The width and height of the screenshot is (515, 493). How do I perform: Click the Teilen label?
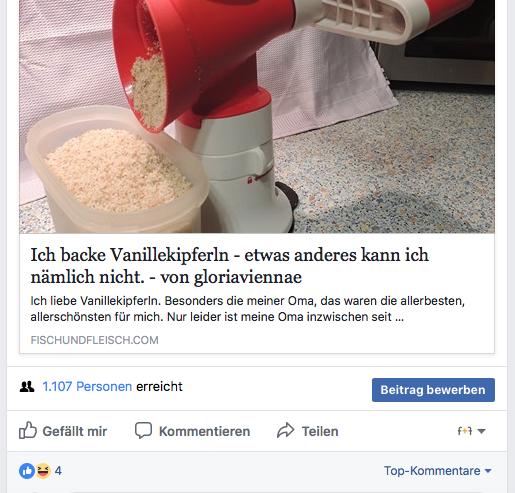(320, 431)
